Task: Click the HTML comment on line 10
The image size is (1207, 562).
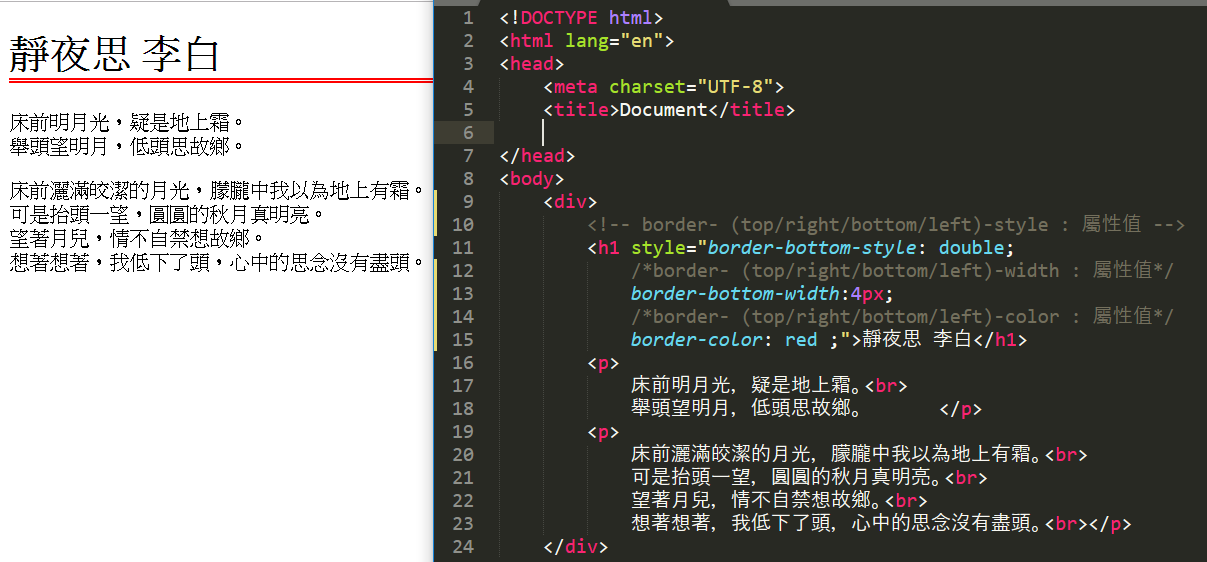Action: point(886,225)
